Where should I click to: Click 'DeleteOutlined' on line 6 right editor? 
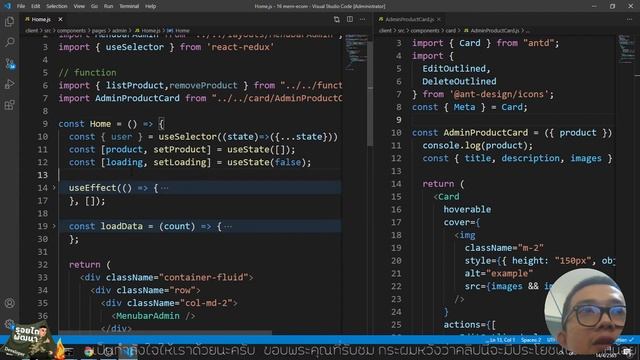[459, 81]
